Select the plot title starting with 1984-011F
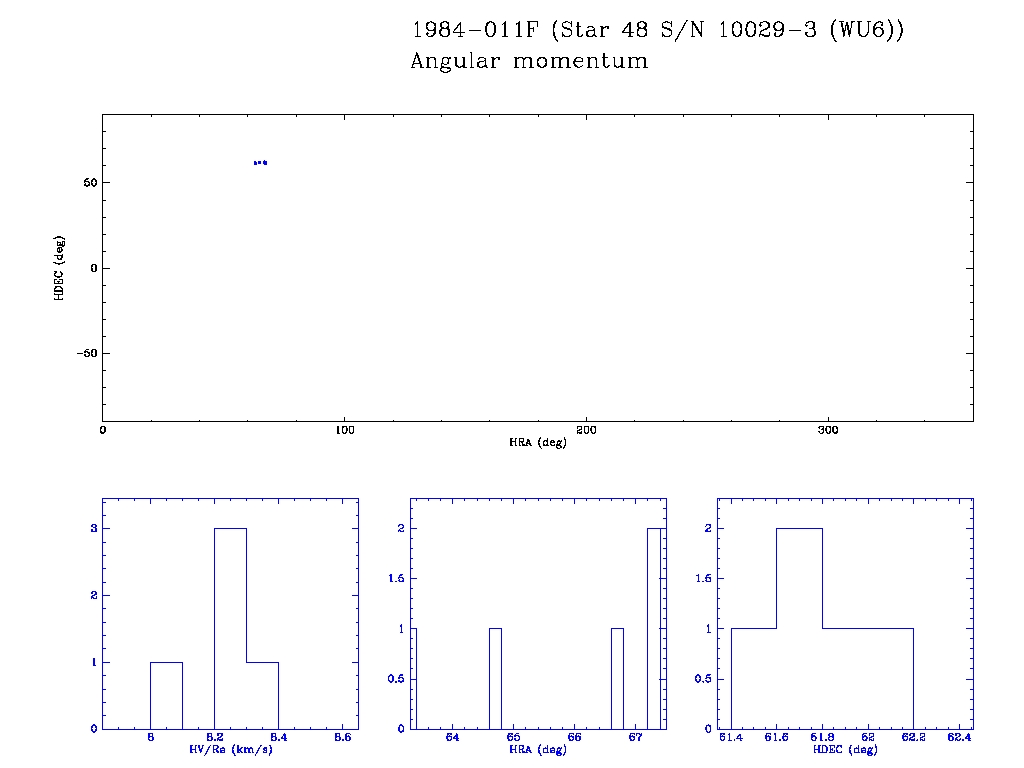The height and width of the screenshot is (768, 1024). [657, 30]
